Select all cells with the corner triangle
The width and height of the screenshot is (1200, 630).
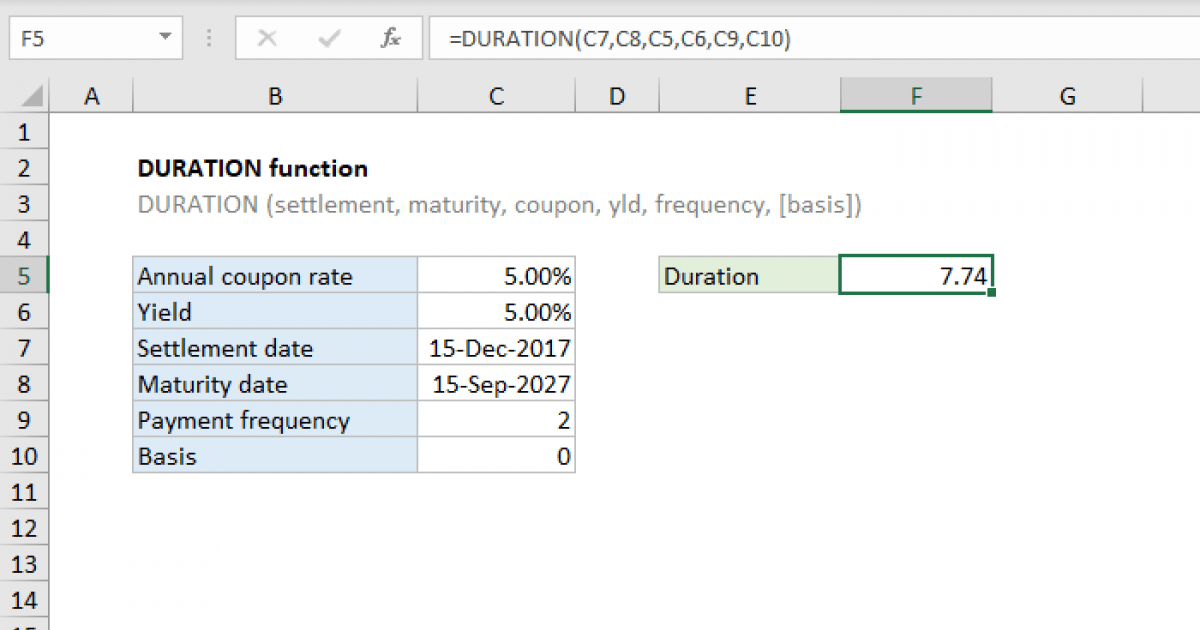click(x=30, y=95)
